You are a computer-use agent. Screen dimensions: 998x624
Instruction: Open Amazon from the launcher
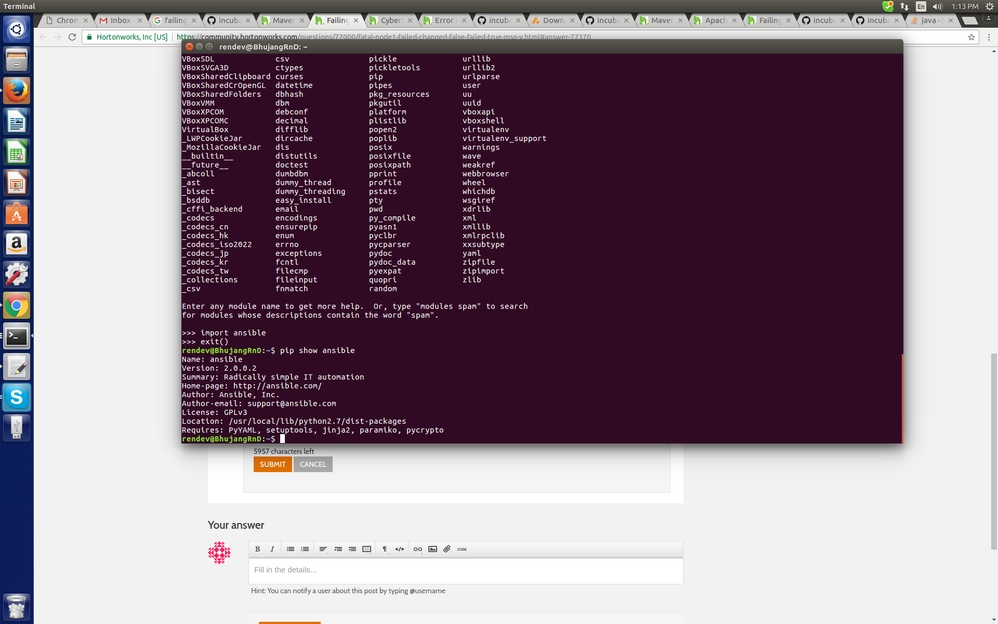pos(17,244)
